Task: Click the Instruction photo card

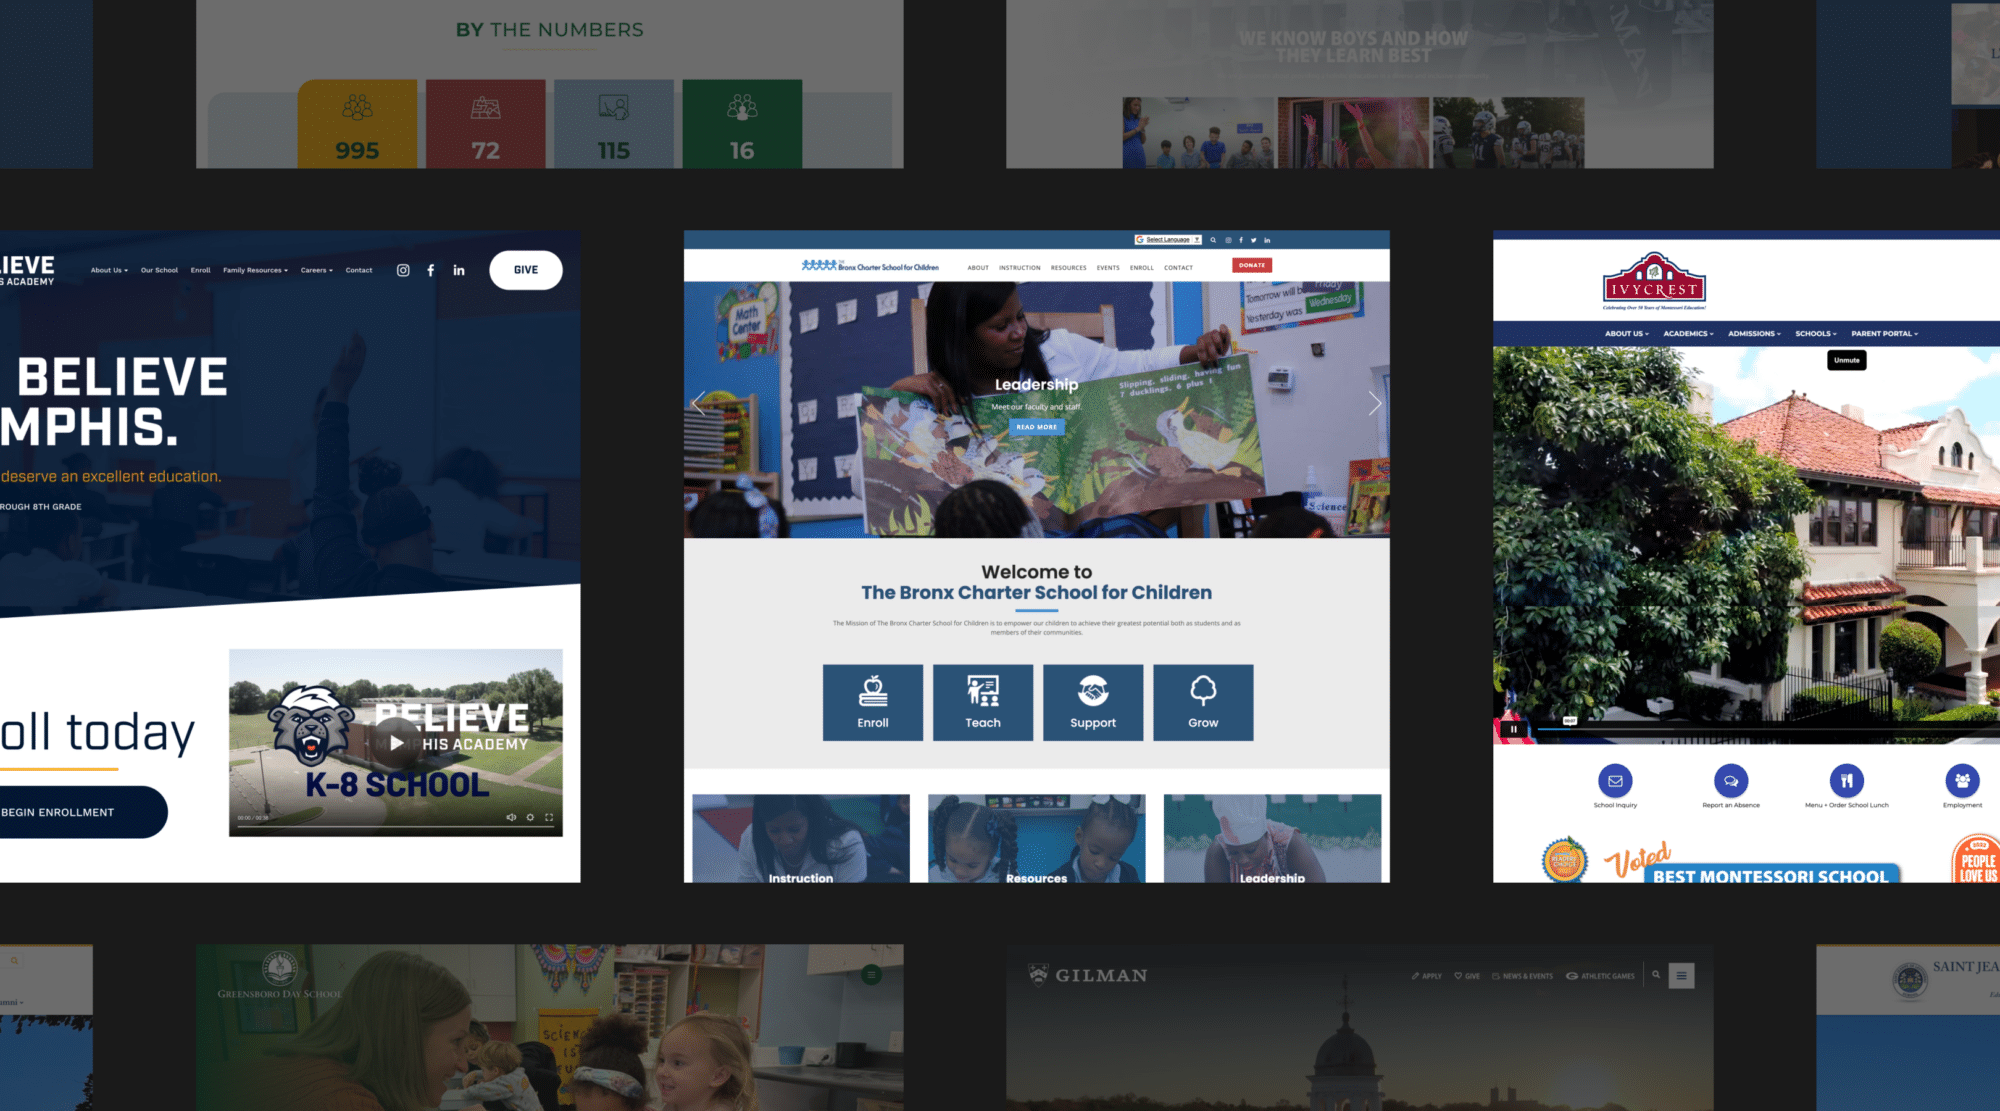Action: click(801, 839)
